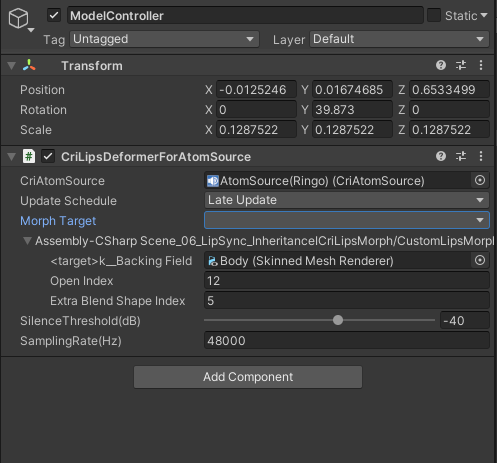The height and width of the screenshot is (463, 497).
Task: Click the Add Component button
Action: (x=248, y=377)
